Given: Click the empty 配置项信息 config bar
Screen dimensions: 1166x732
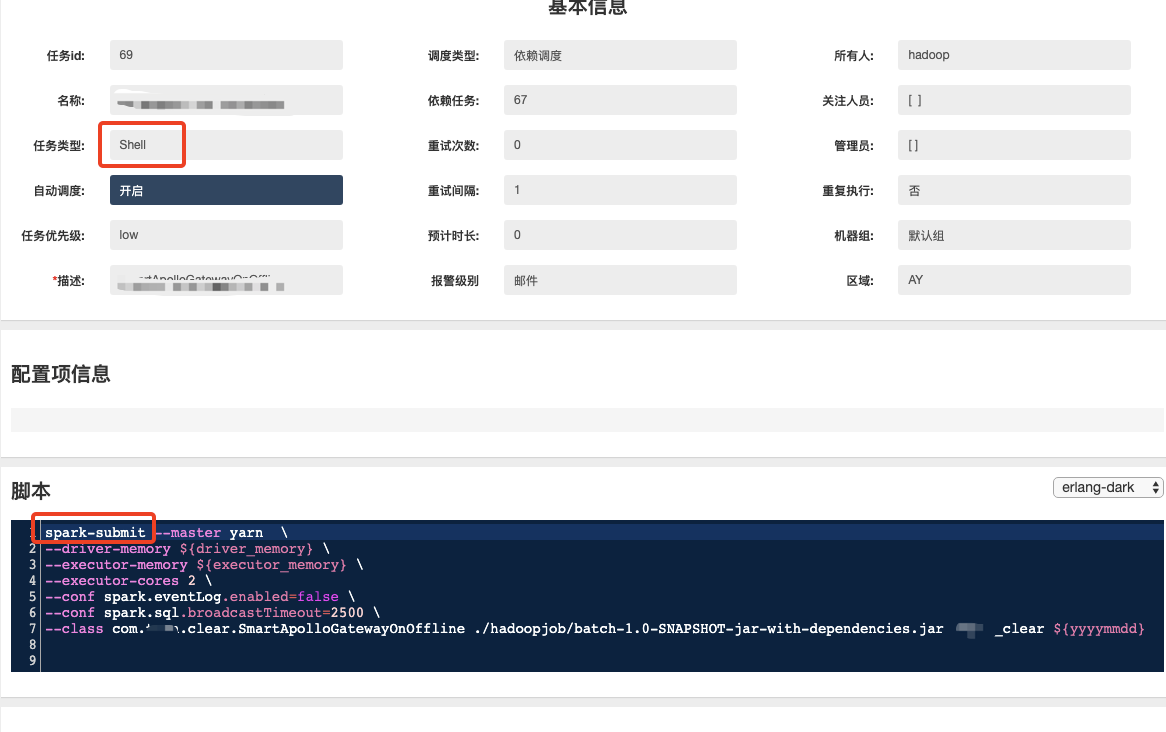Looking at the screenshot, I should pyautogui.click(x=587, y=420).
